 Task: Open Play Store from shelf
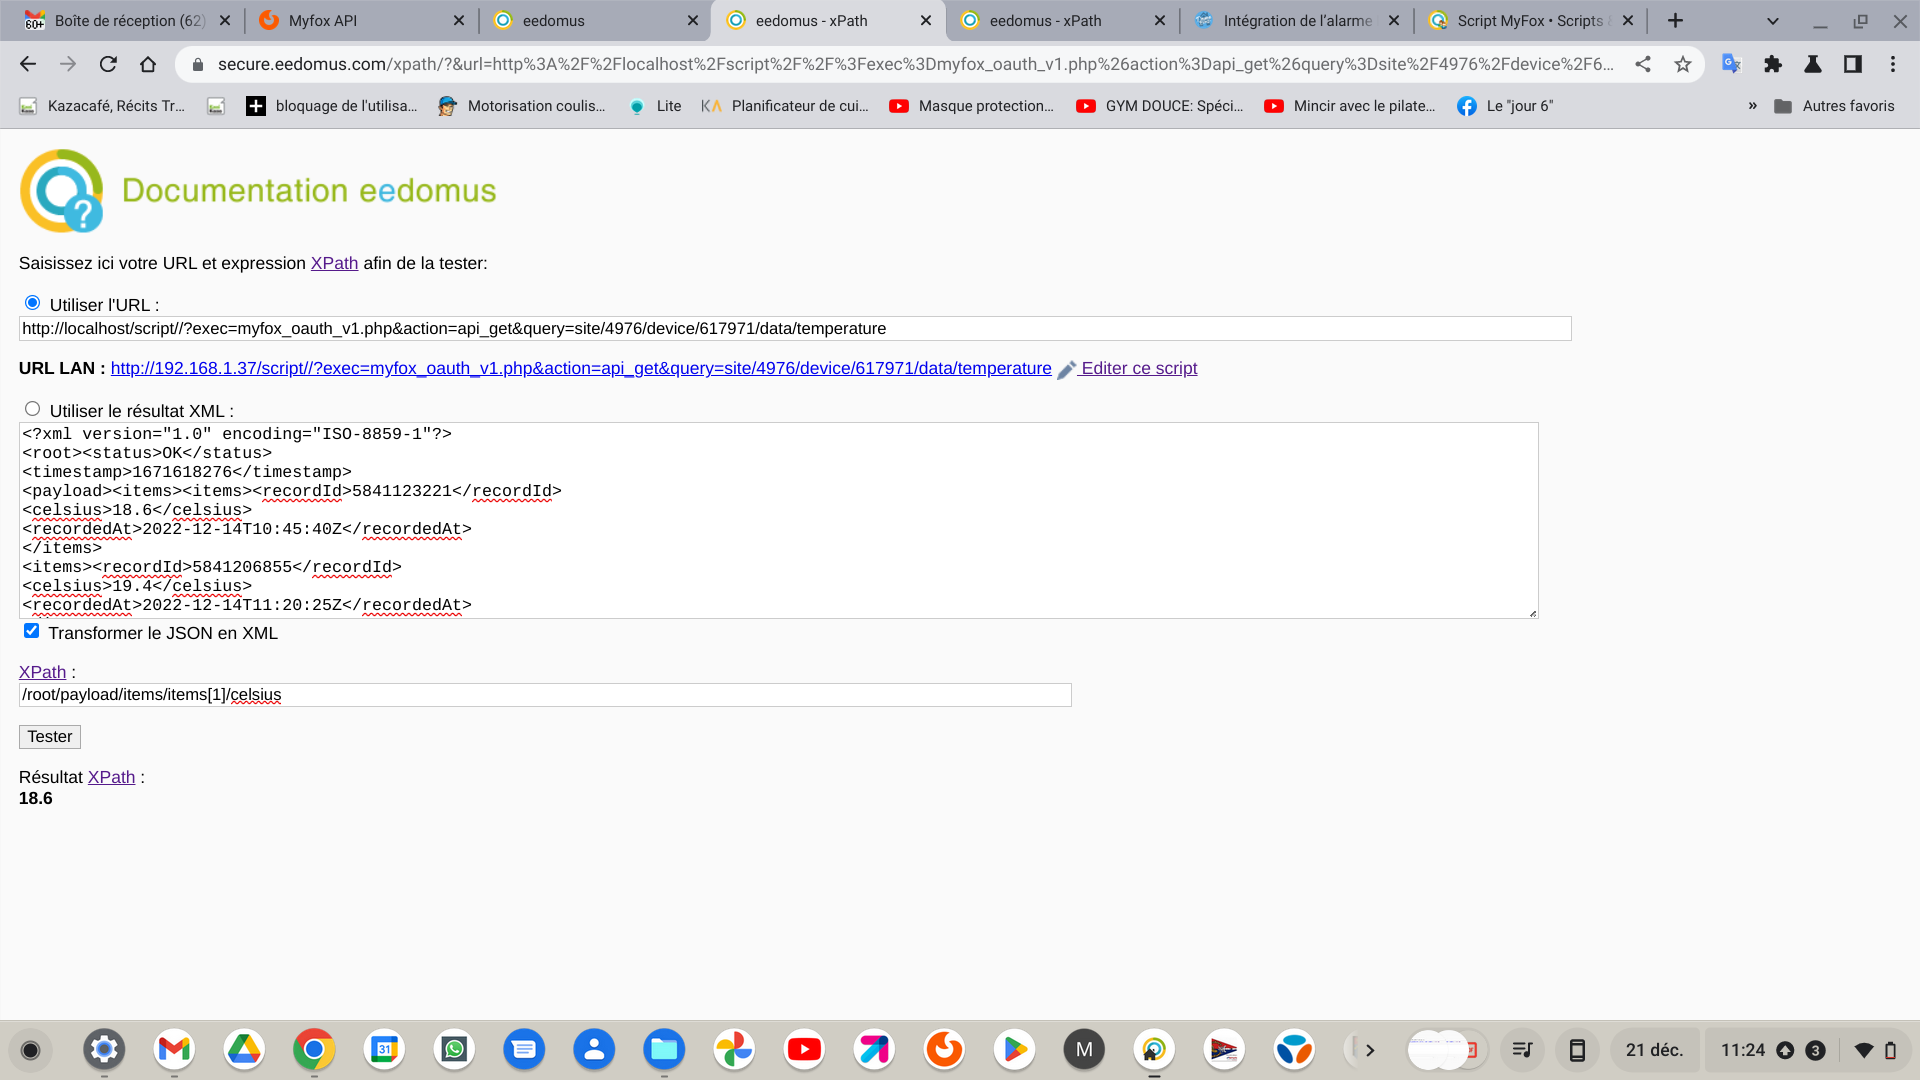tap(1014, 1049)
